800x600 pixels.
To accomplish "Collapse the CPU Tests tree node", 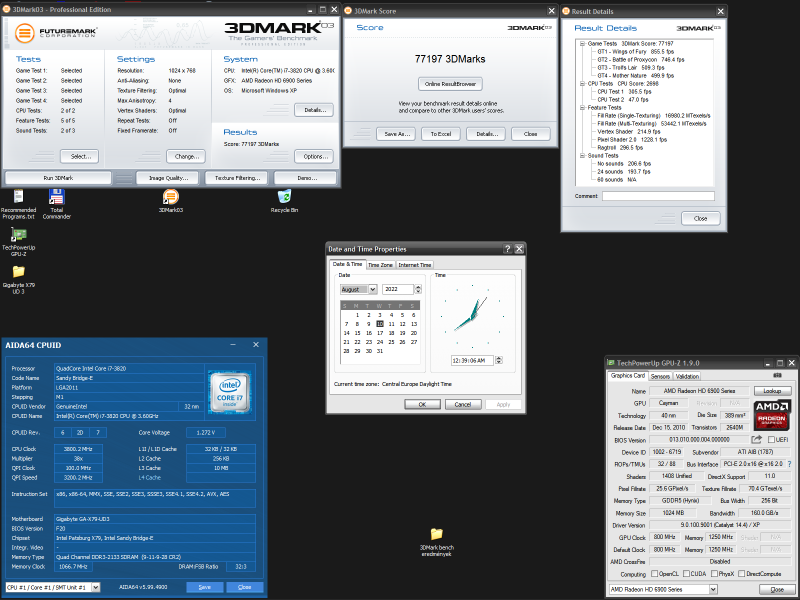I will tap(582, 84).
